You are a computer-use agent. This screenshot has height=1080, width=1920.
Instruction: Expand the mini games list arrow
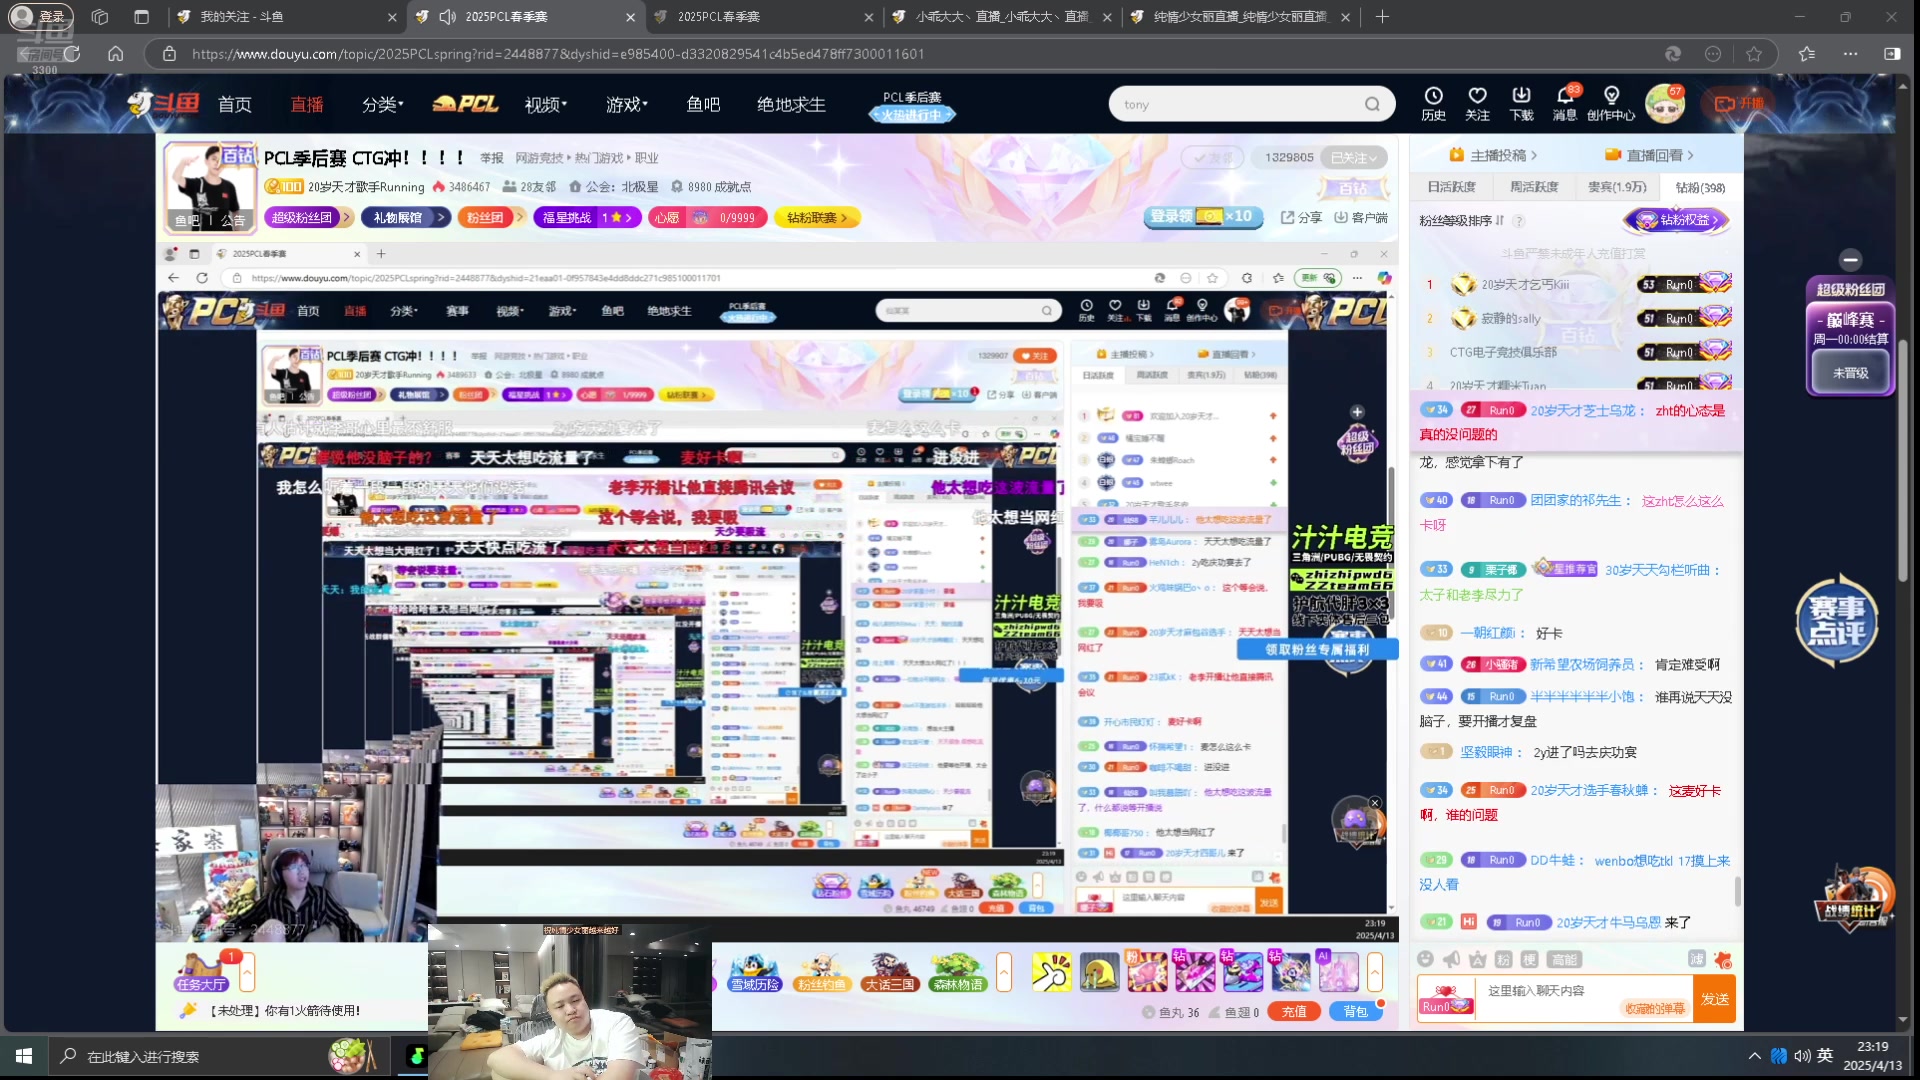click(1004, 972)
